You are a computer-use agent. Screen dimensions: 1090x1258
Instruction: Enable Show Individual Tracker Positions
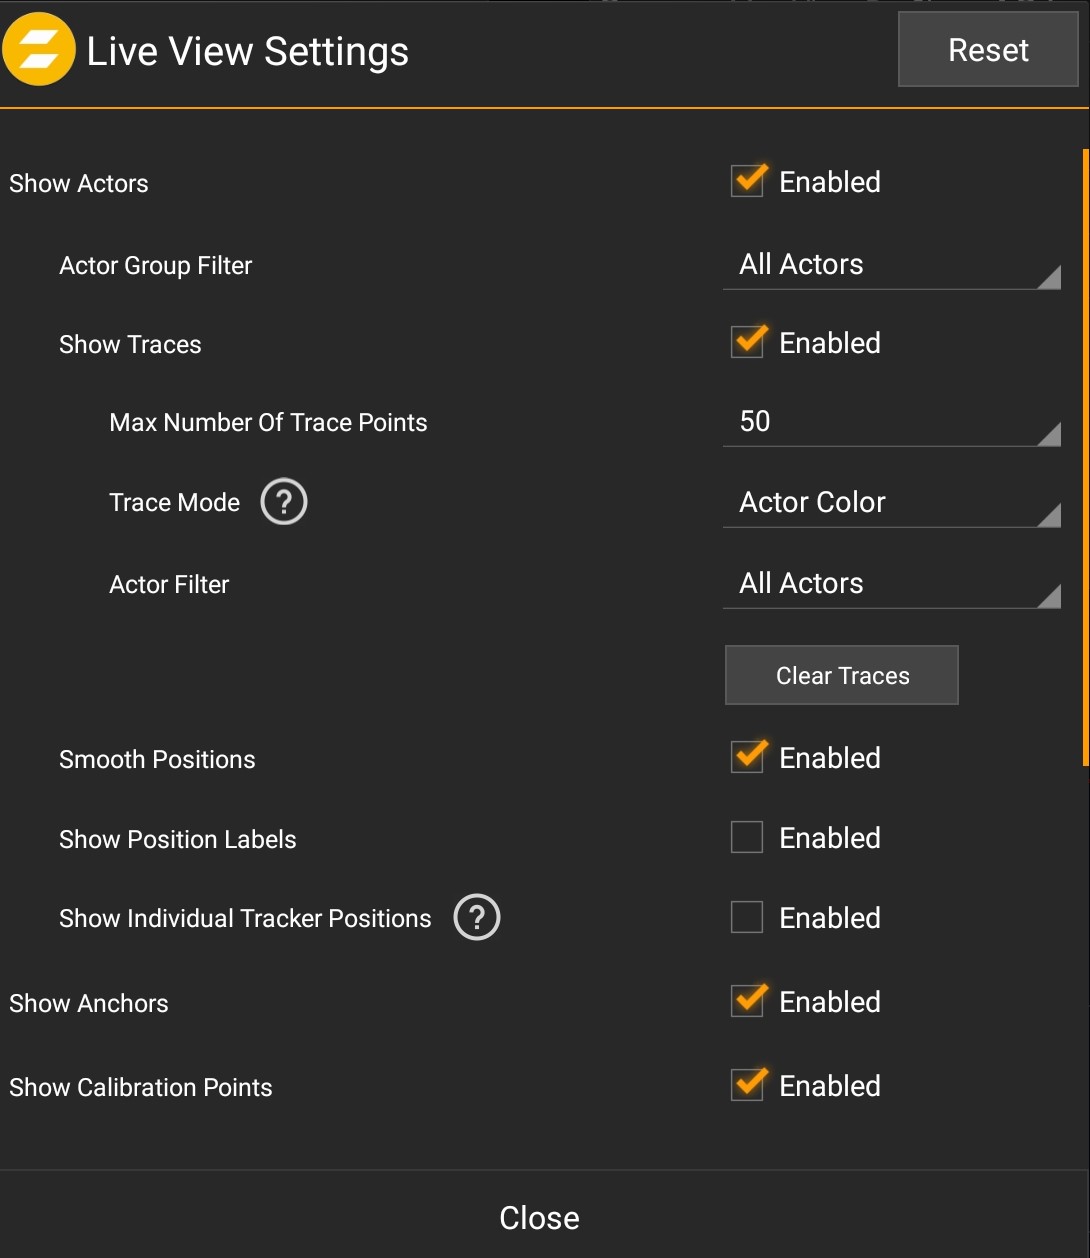coord(747,917)
